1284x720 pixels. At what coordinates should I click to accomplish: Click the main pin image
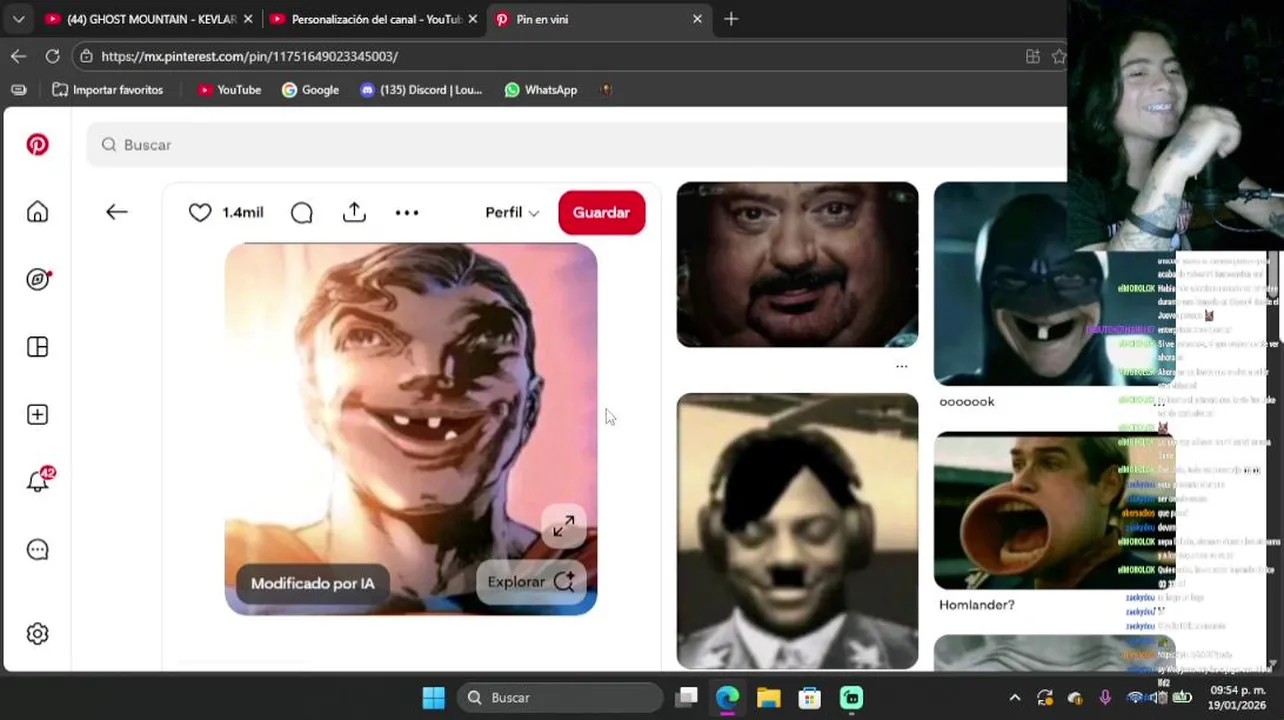411,429
